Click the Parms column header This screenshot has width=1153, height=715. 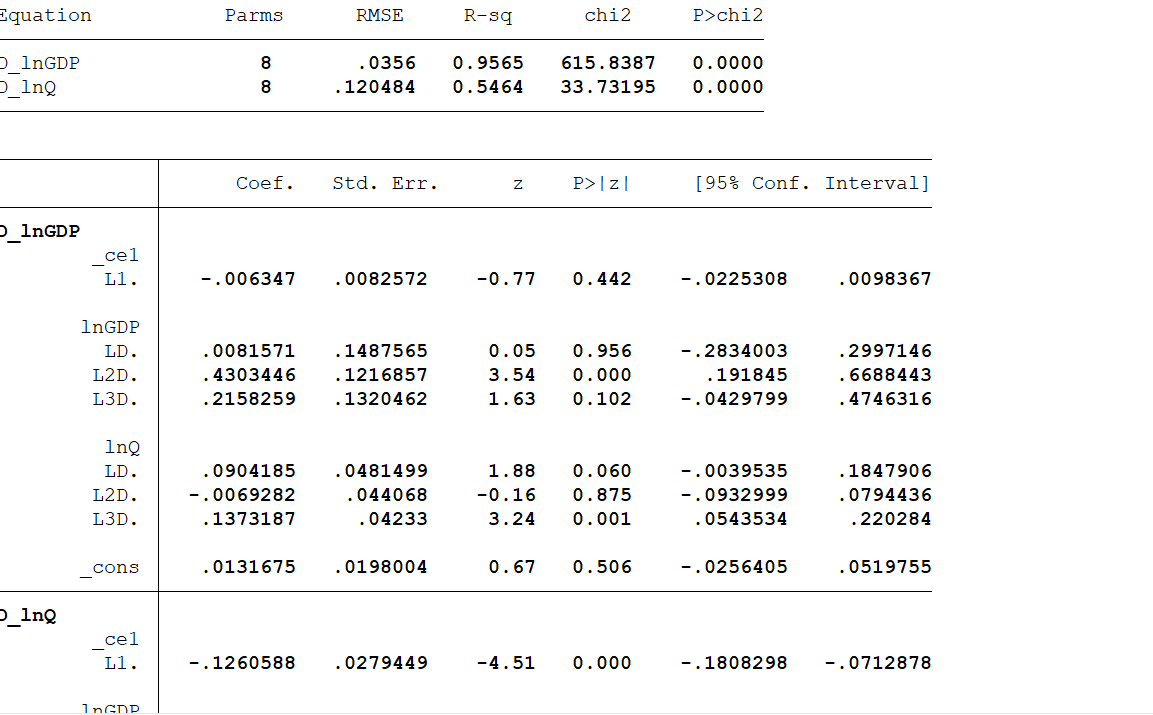click(x=254, y=15)
